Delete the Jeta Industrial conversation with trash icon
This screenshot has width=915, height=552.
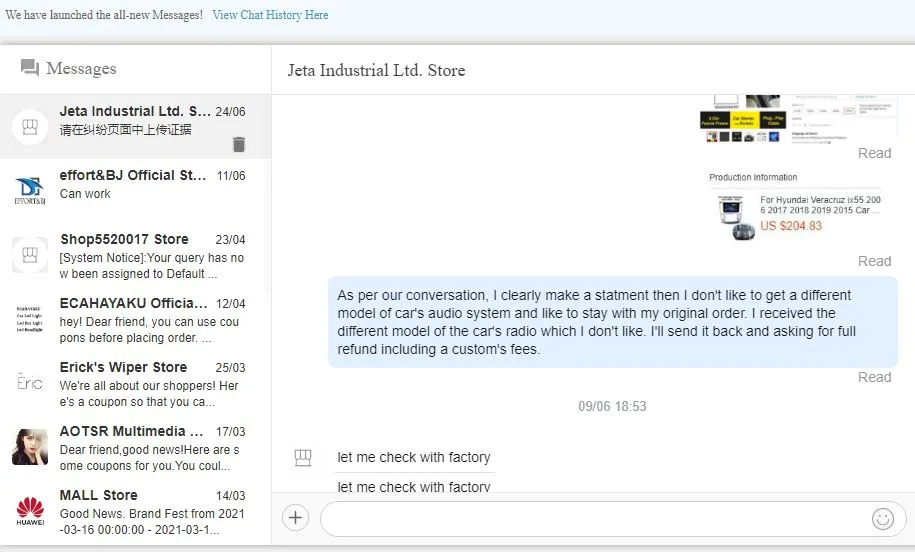[x=238, y=144]
